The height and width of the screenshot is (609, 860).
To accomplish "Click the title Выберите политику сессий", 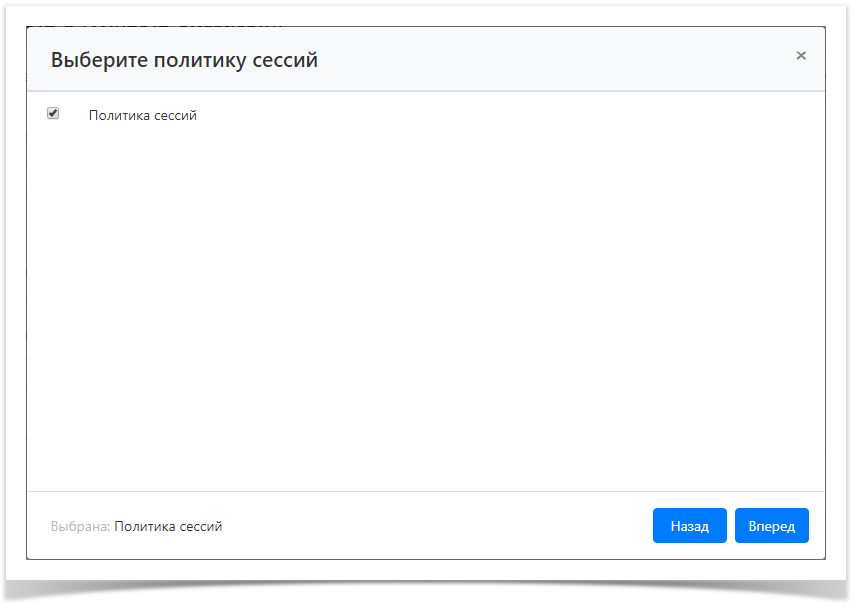I will click(184, 60).
